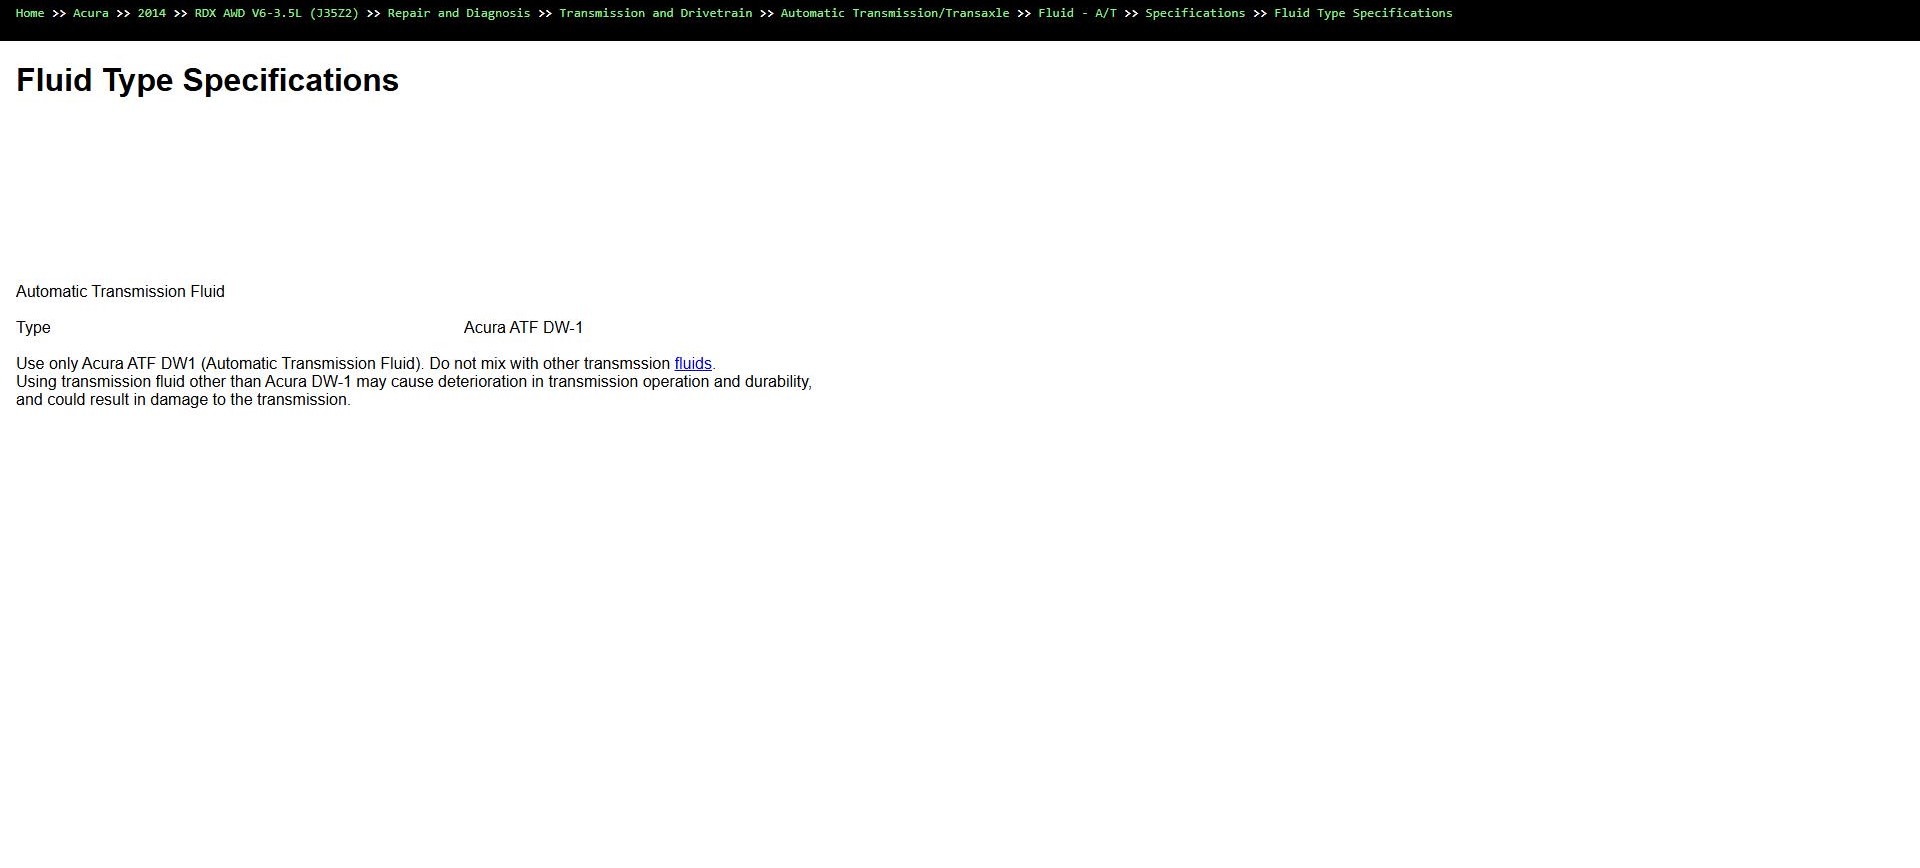The height and width of the screenshot is (868, 1920).
Task: Click the line starting 'Using transmission fluid other than'
Action: click(x=414, y=382)
